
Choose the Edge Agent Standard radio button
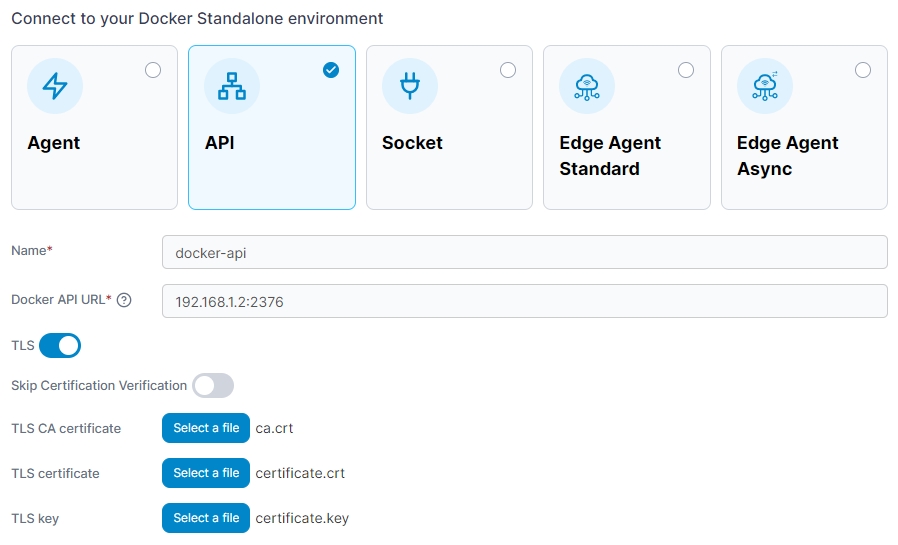[x=686, y=70]
